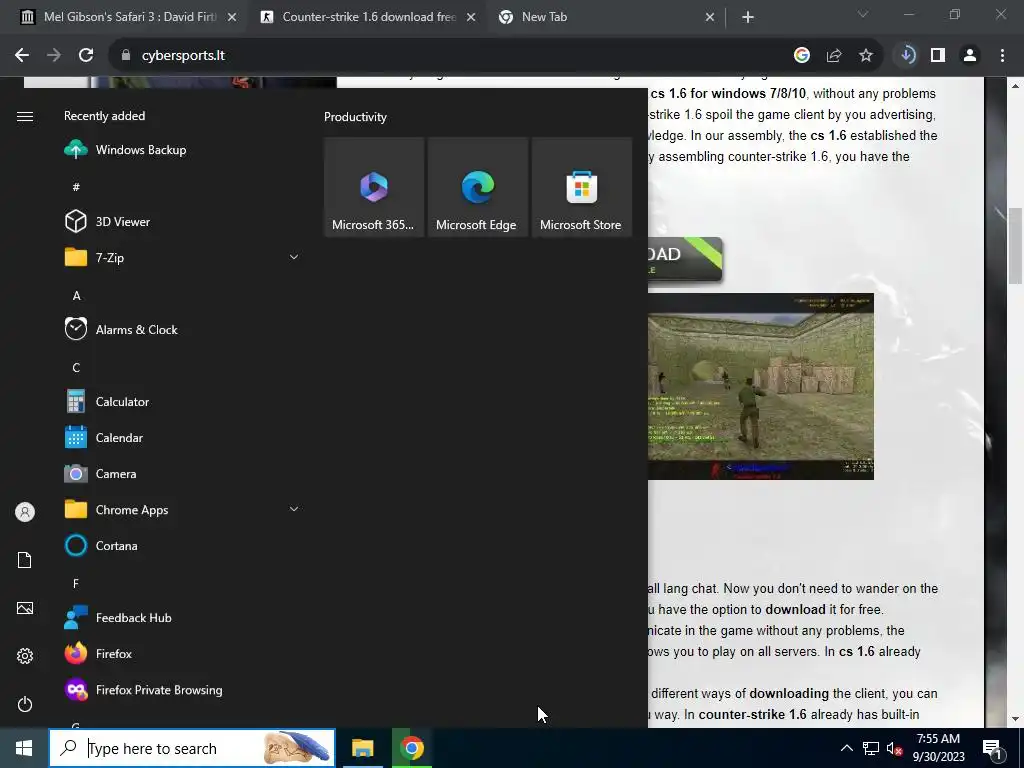Close the Mel Gibson's Safari tab
Screen dimensions: 1024x768
tap(232, 17)
